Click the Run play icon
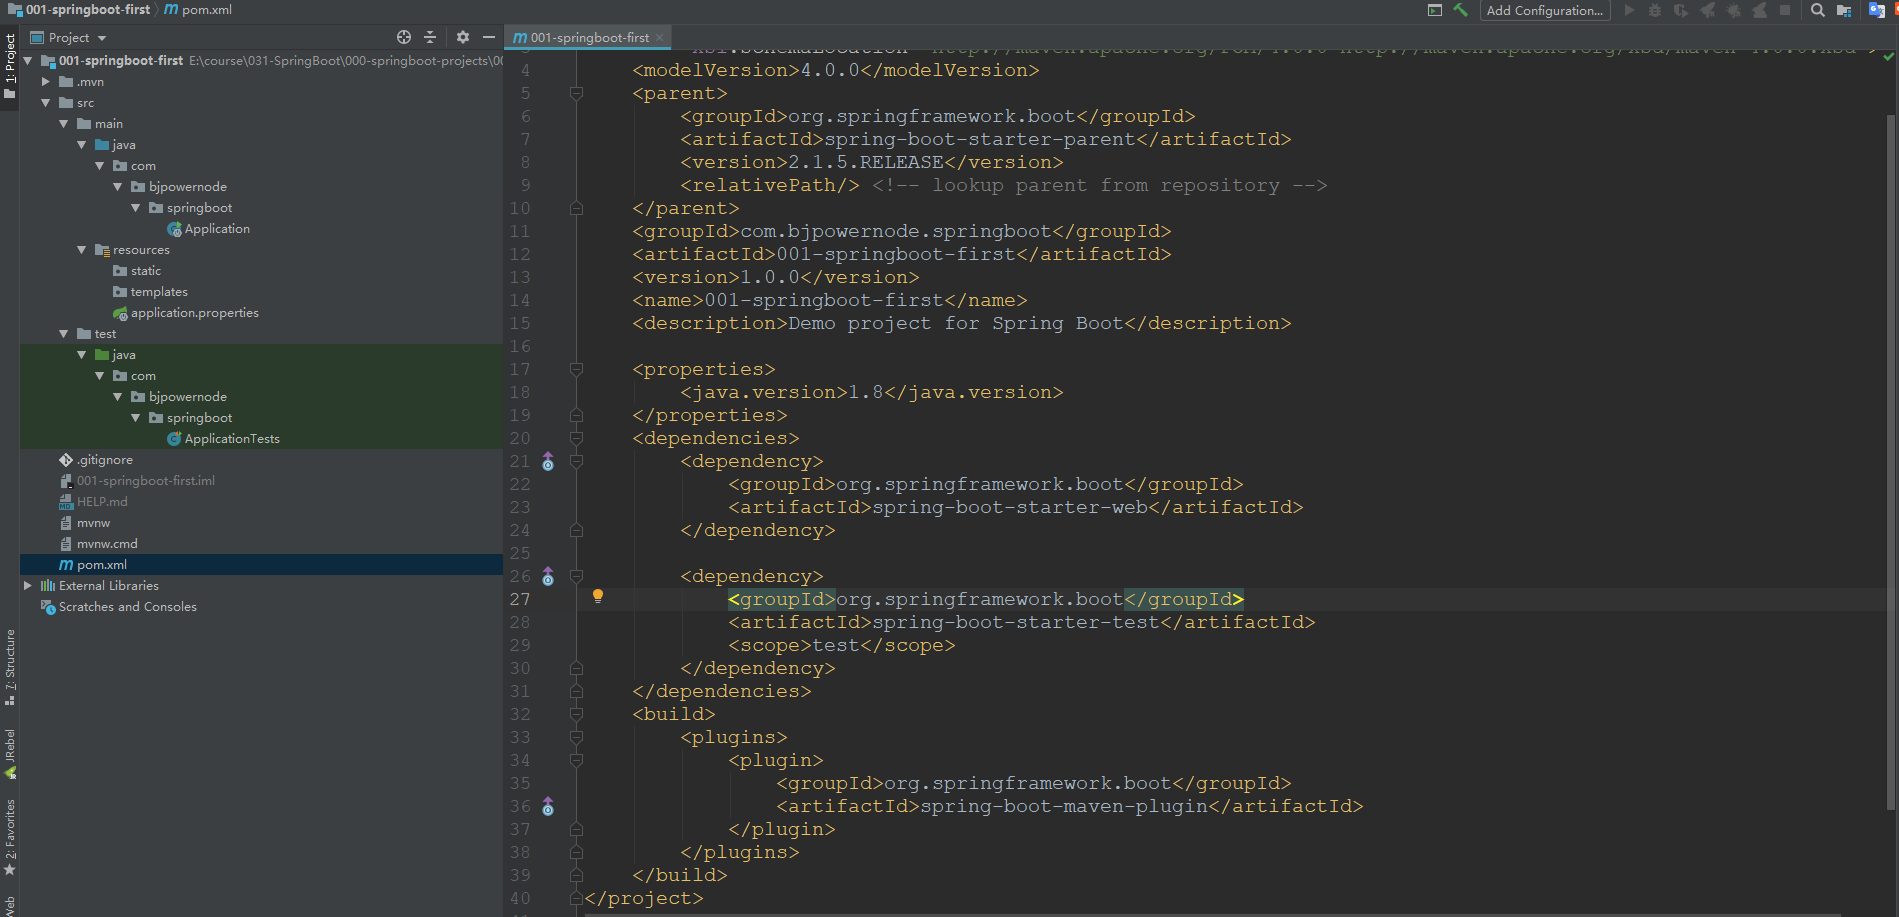Image resolution: width=1899 pixels, height=917 pixels. coord(1629,10)
